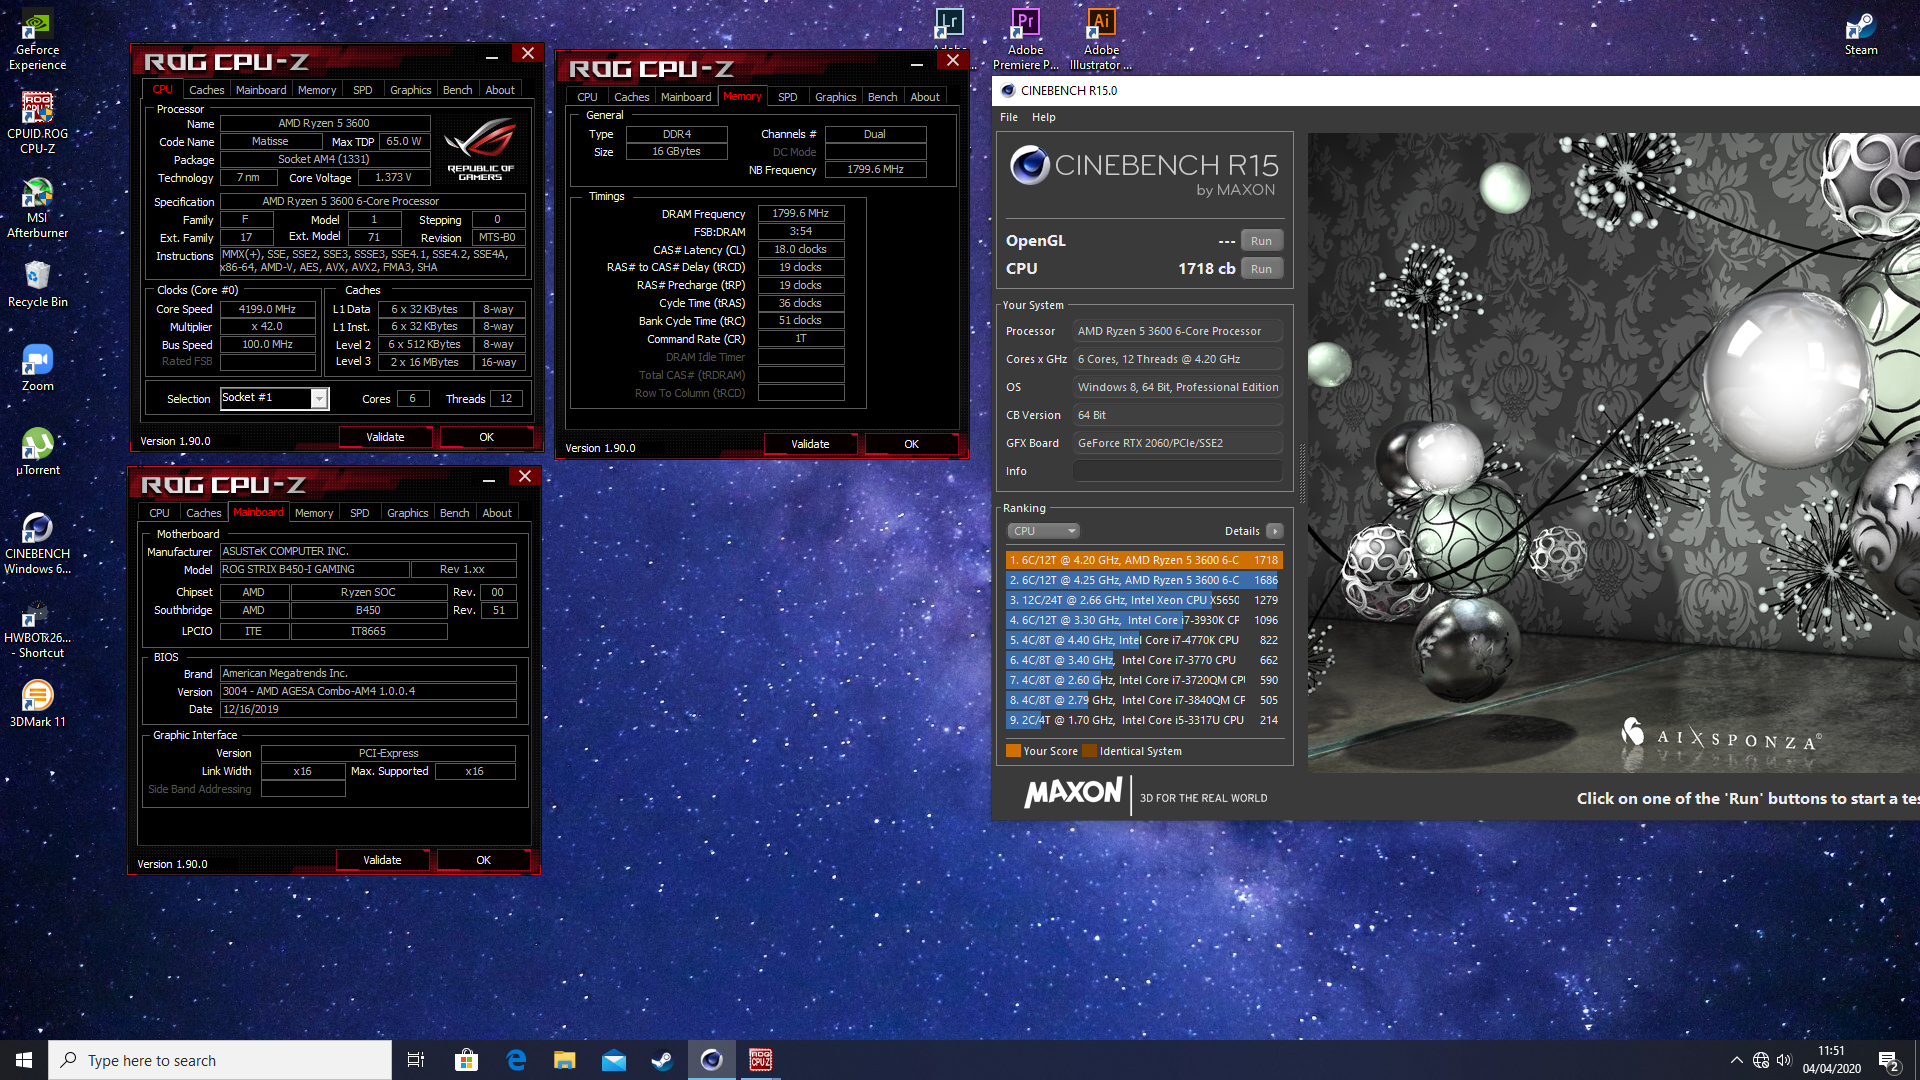This screenshot has height=1080, width=1920.
Task: Open Cinebench File menu
Action: coord(1009,117)
